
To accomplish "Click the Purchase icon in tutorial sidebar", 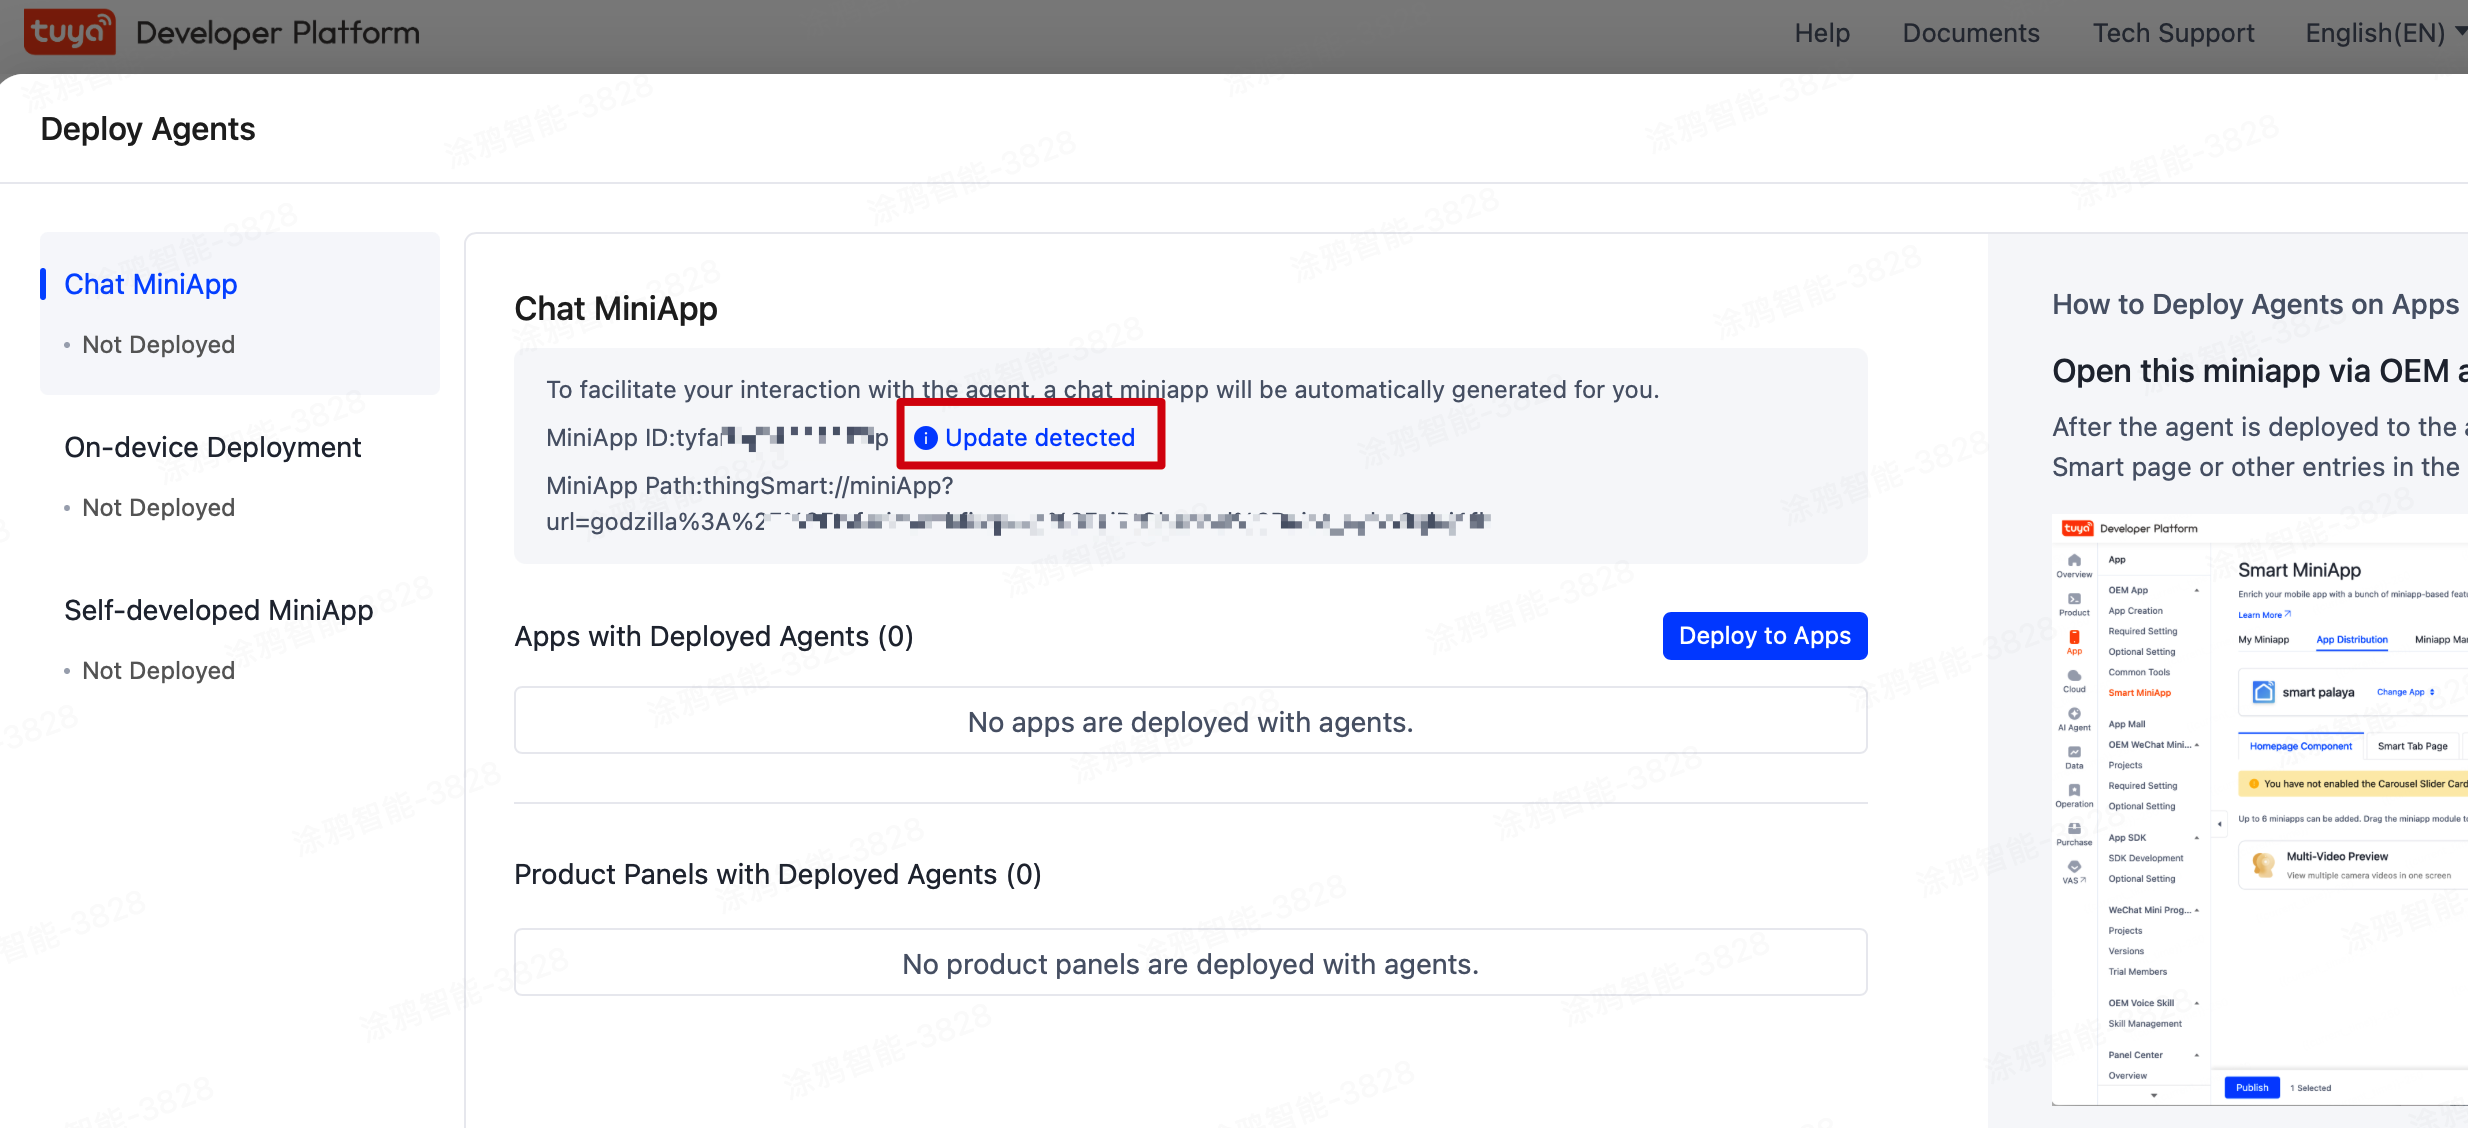I will point(2074,830).
